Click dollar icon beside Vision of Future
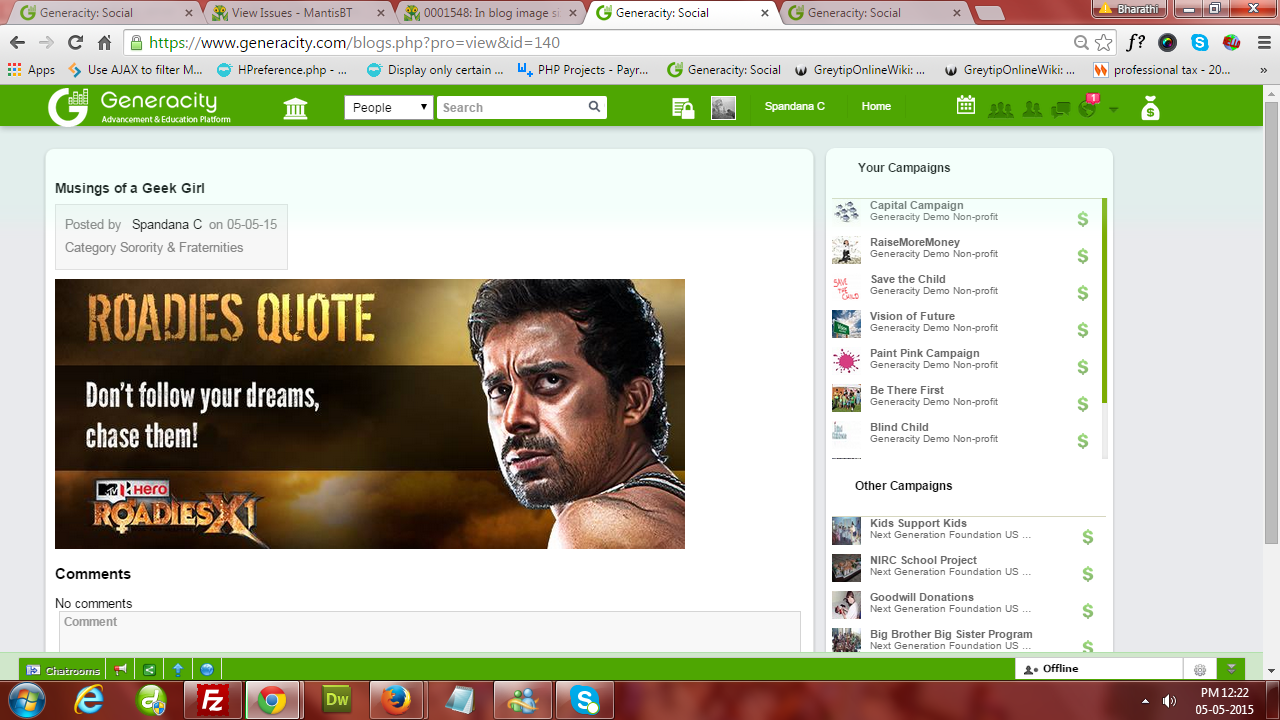Screen dimensions: 1280x720 tap(1083, 330)
